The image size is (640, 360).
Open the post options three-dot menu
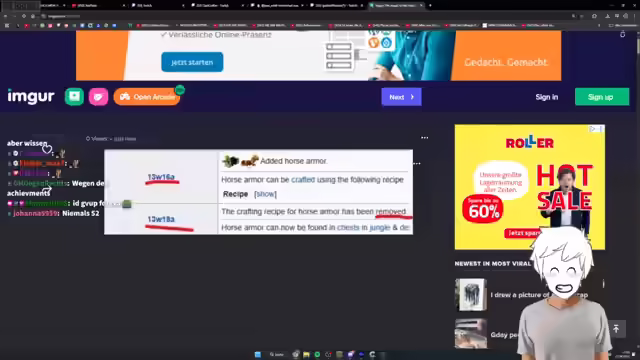(424, 138)
